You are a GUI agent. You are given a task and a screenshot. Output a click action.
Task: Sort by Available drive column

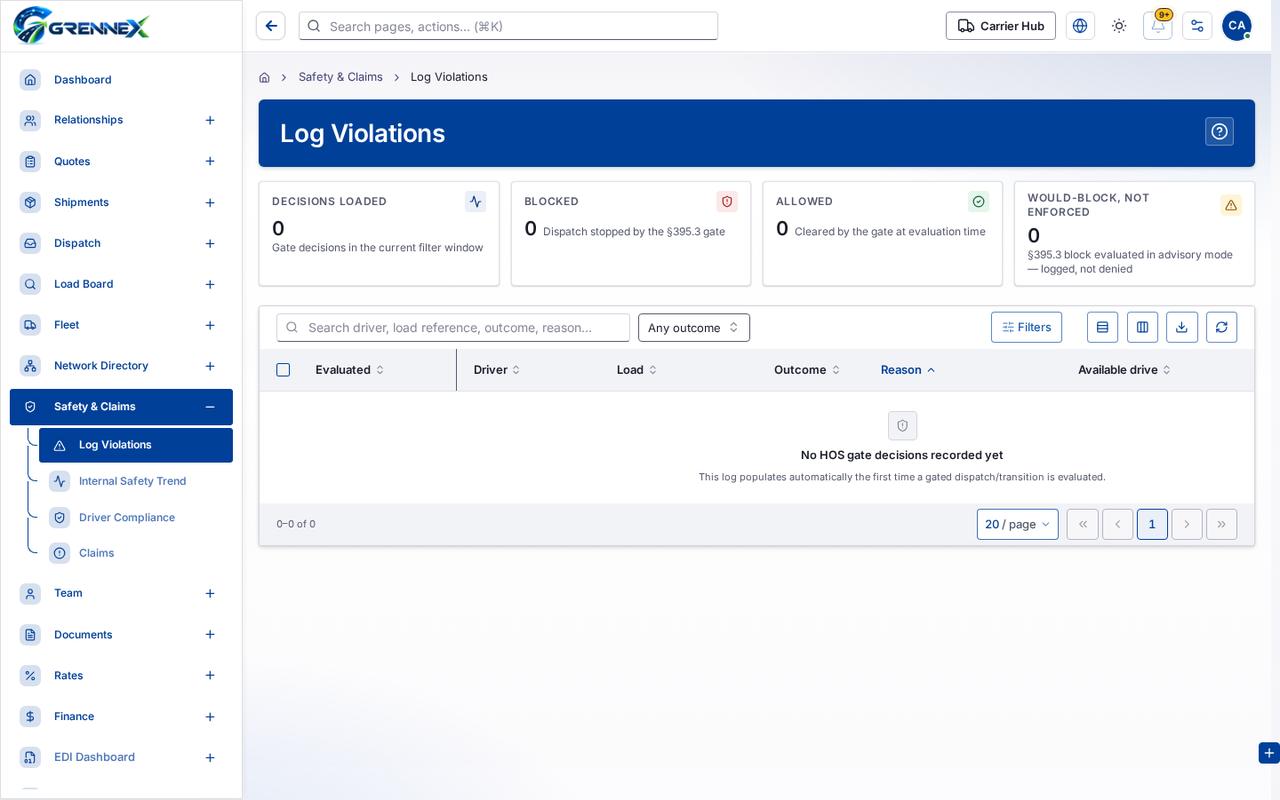click(x=1124, y=370)
